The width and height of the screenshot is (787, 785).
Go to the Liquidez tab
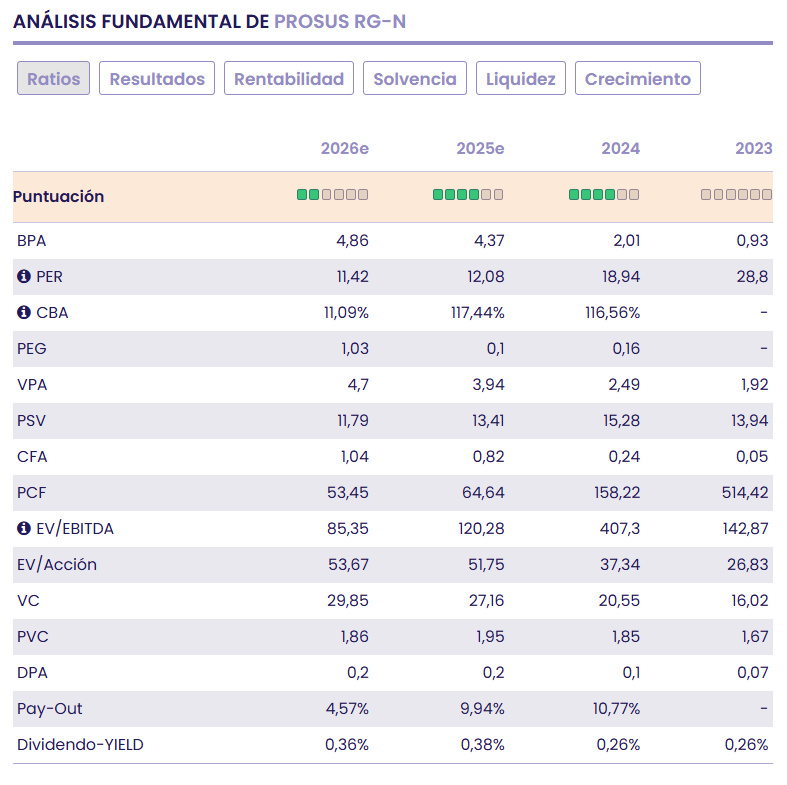click(521, 79)
